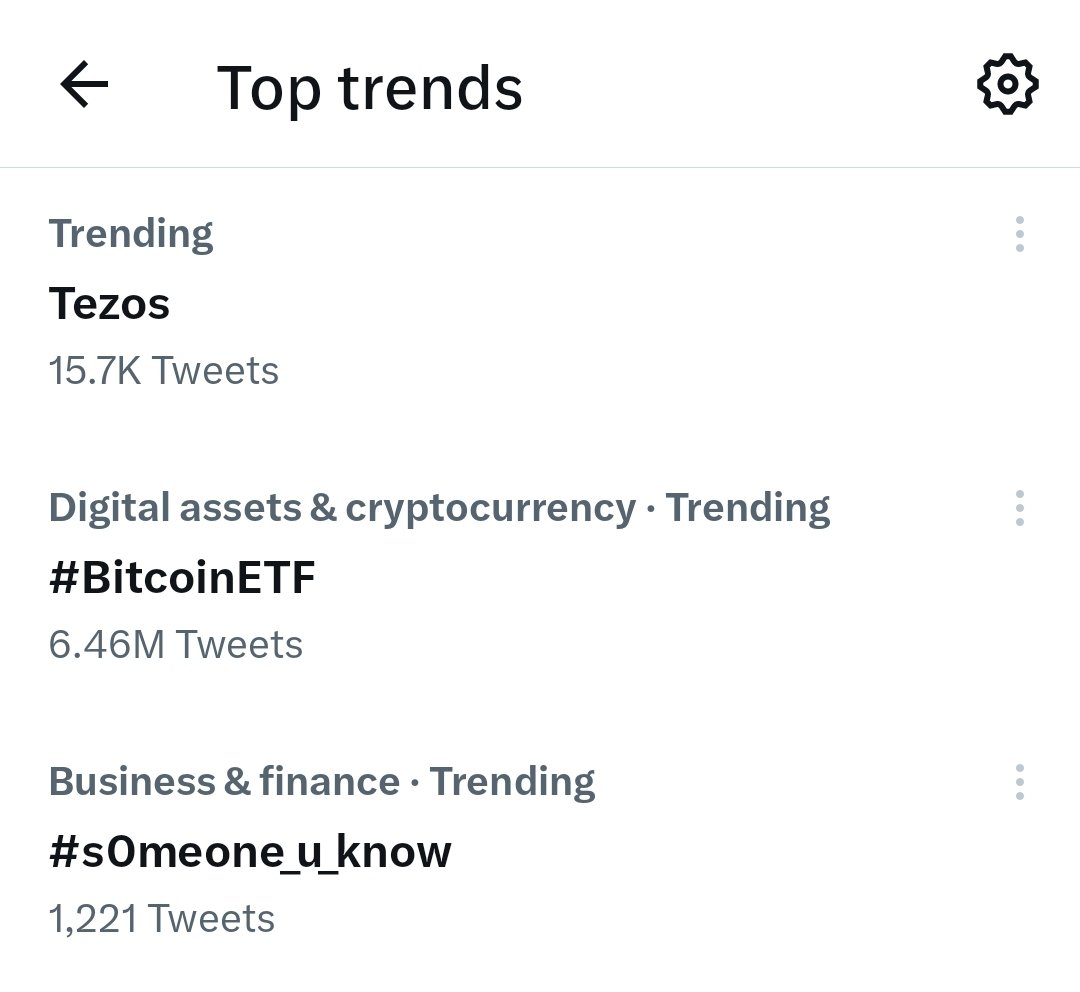
Task: Click the Top trends title
Action: [x=370, y=87]
